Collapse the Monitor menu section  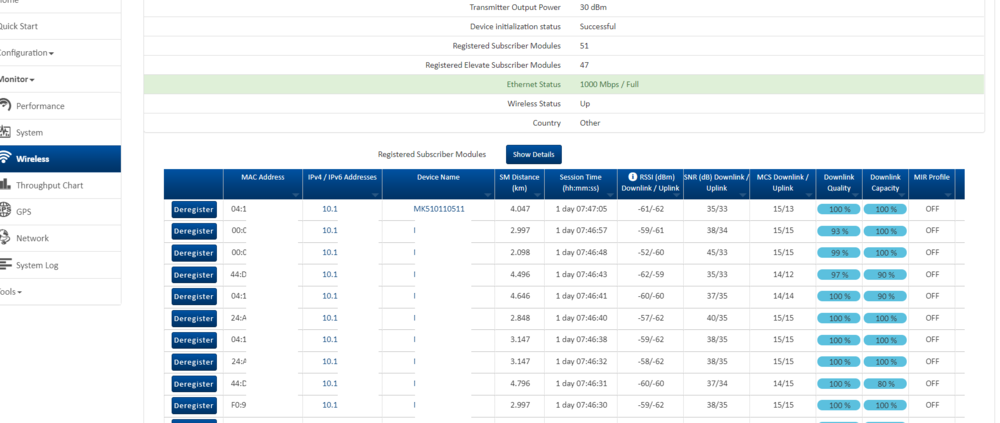pos(18,79)
